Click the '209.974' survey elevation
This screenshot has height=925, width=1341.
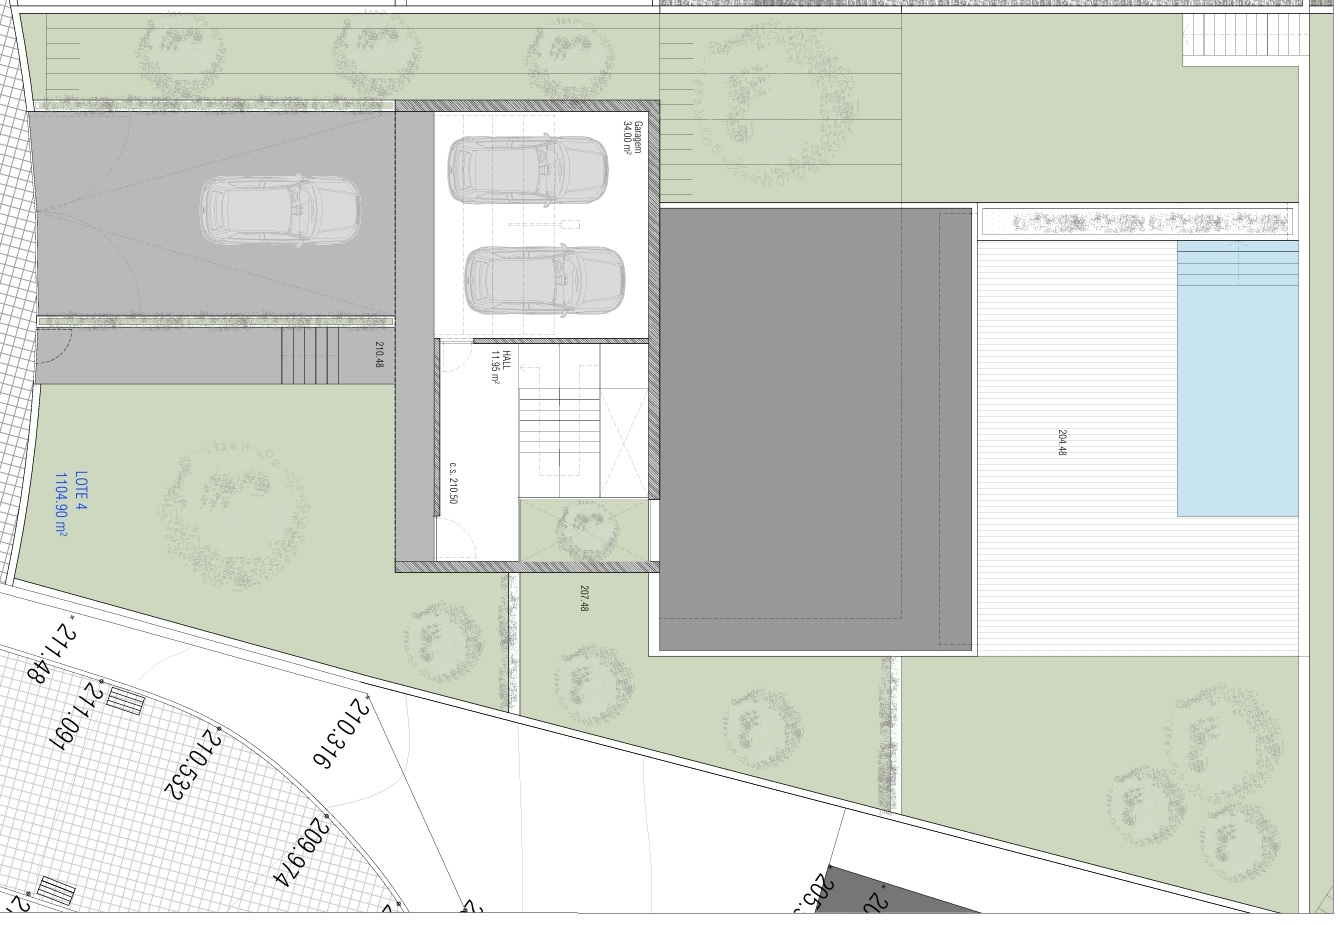point(301,851)
